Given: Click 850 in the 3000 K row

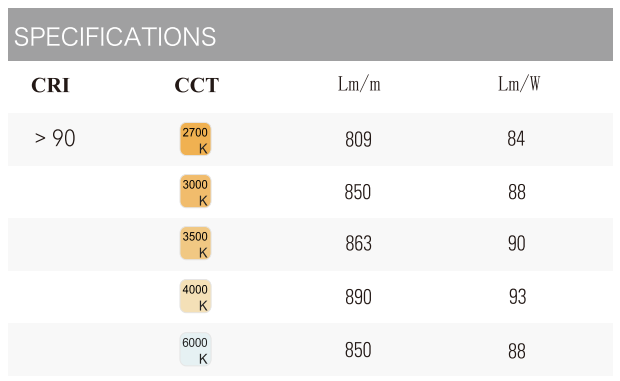Looking at the screenshot, I should click(357, 192).
